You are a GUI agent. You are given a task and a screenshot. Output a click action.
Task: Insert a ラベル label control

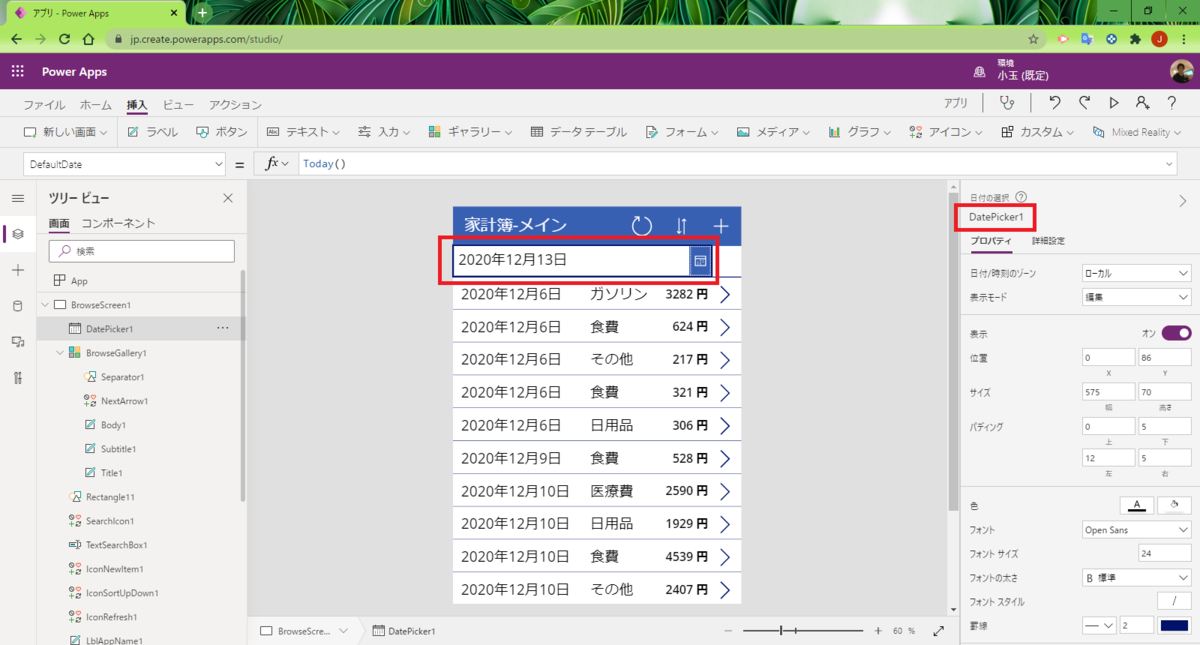tap(153, 132)
